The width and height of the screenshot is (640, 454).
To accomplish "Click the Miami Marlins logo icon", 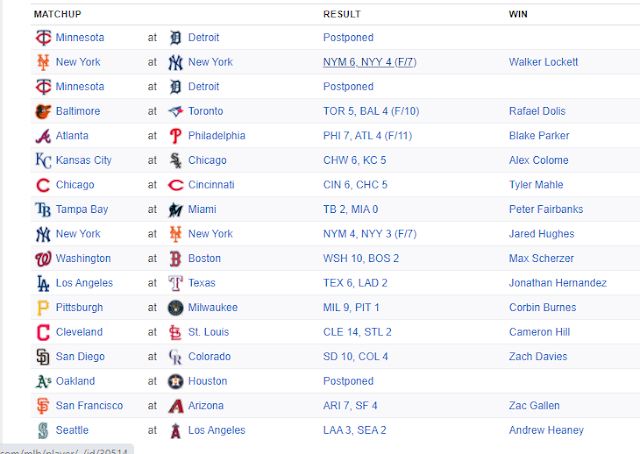I will pyautogui.click(x=176, y=209).
